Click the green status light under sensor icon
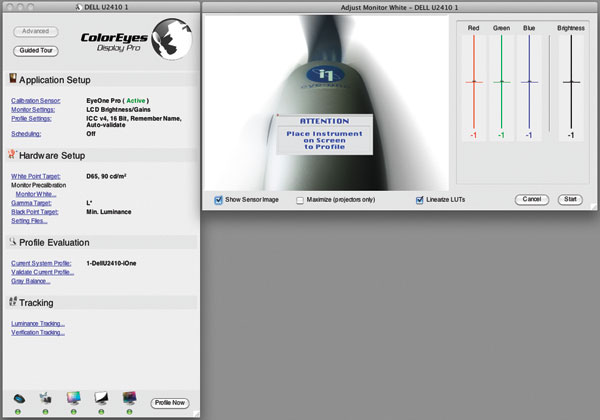Image resolution: width=600 pixels, height=420 pixels. coord(18,412)
